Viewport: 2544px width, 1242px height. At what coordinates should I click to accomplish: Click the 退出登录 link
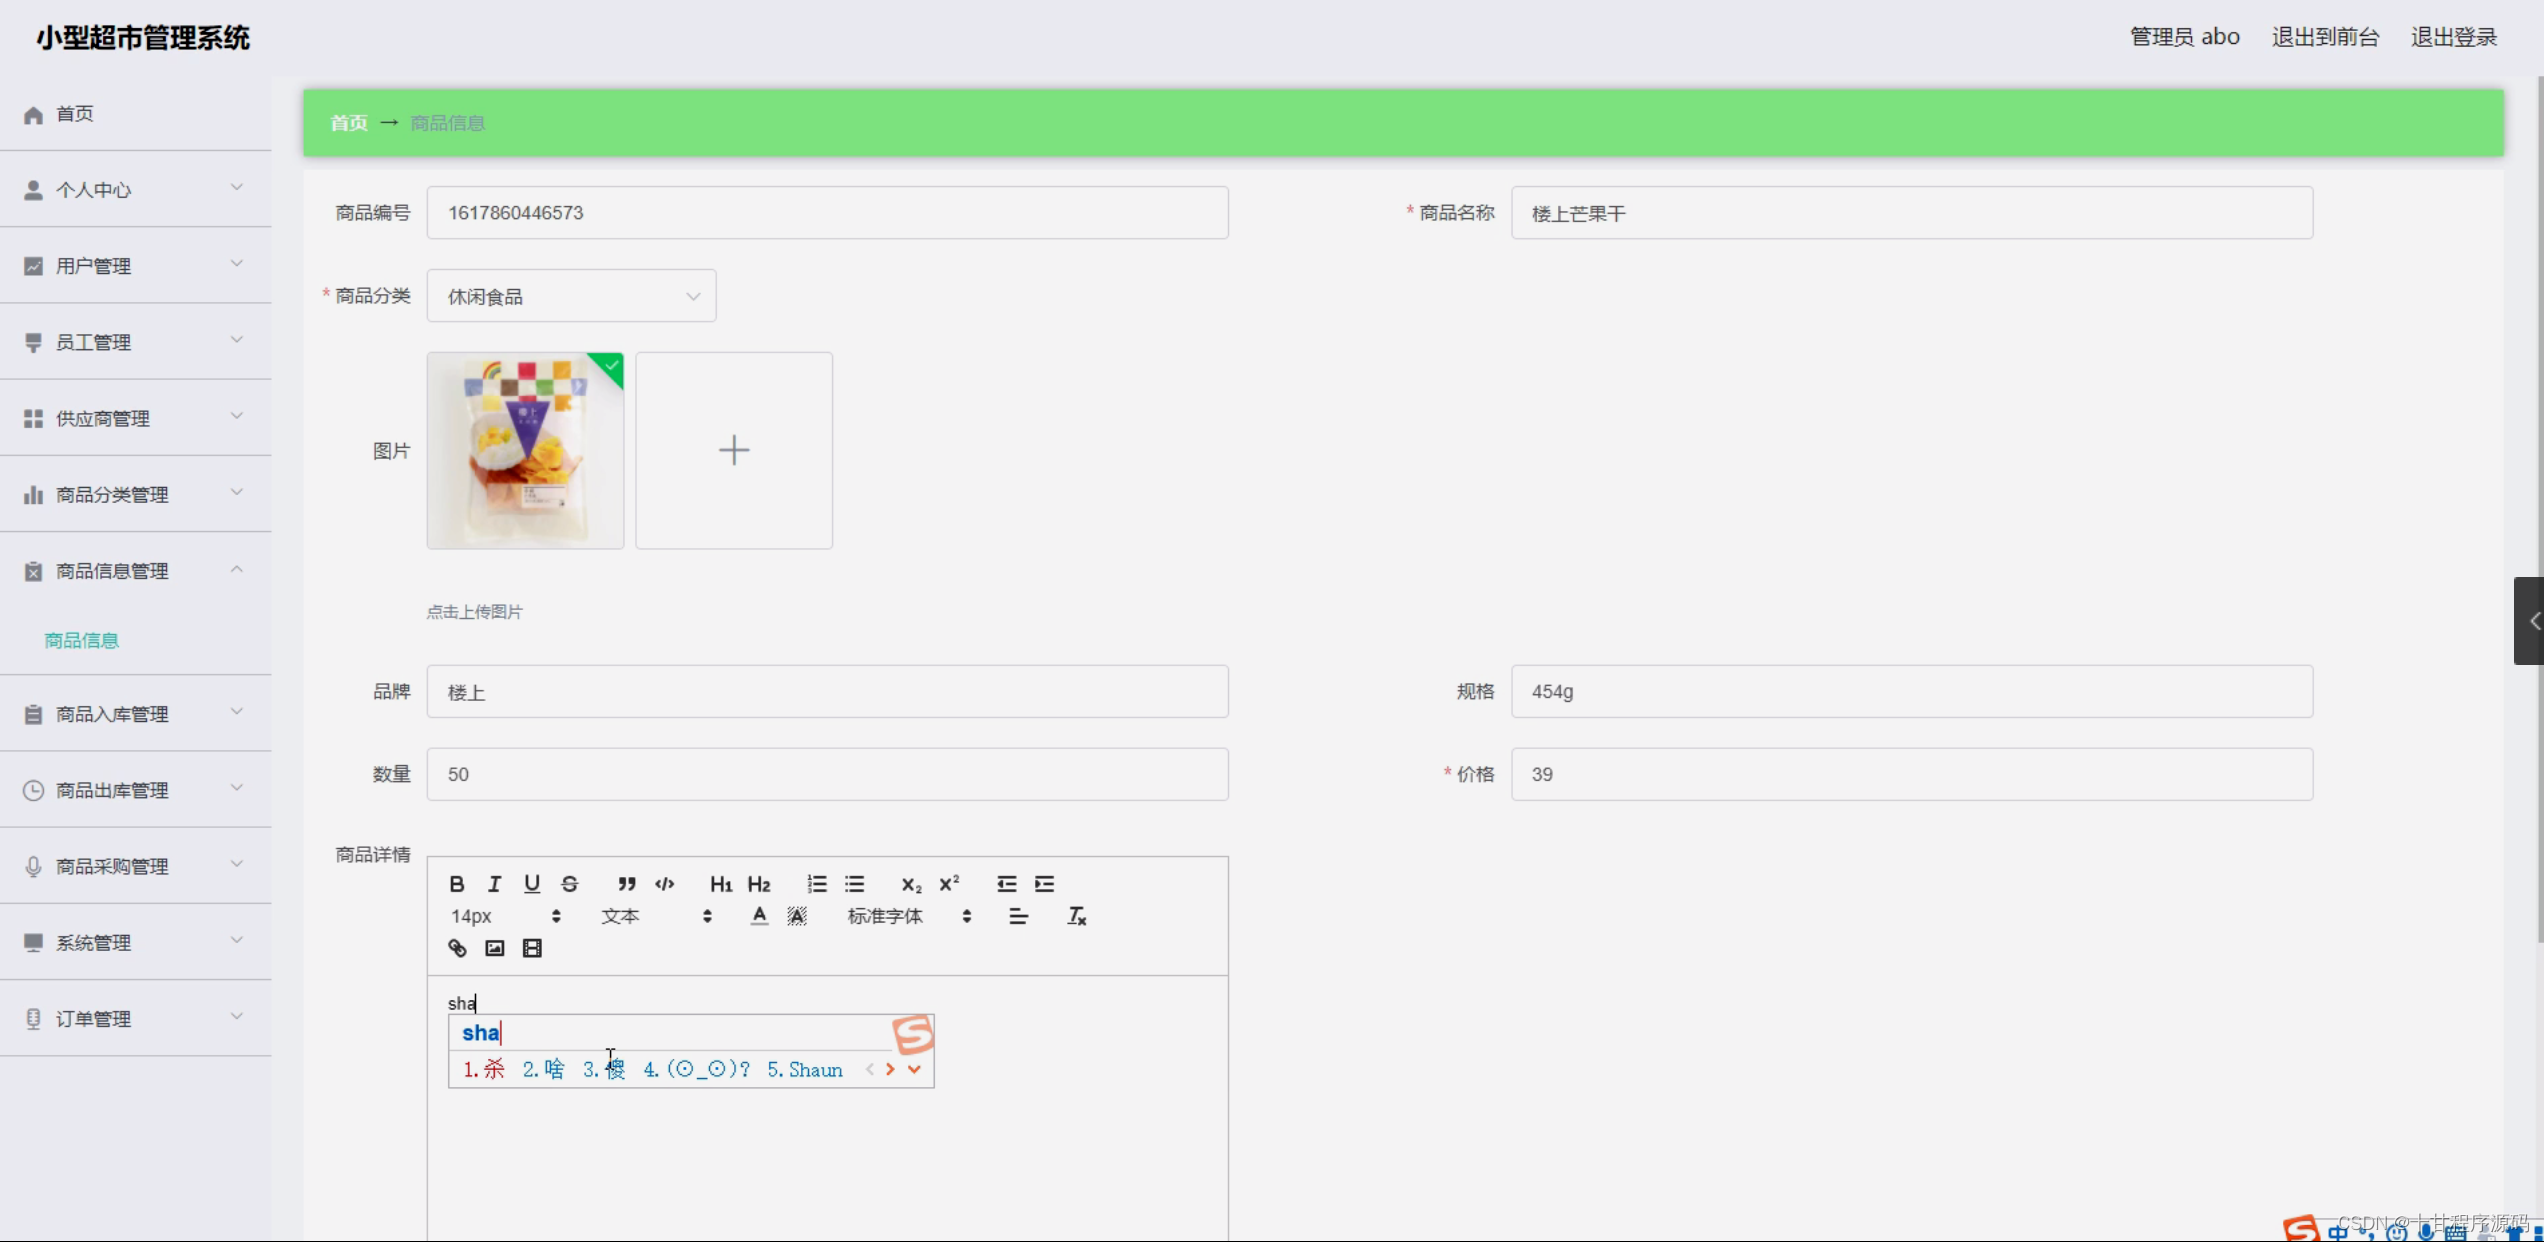point(2453,37)
